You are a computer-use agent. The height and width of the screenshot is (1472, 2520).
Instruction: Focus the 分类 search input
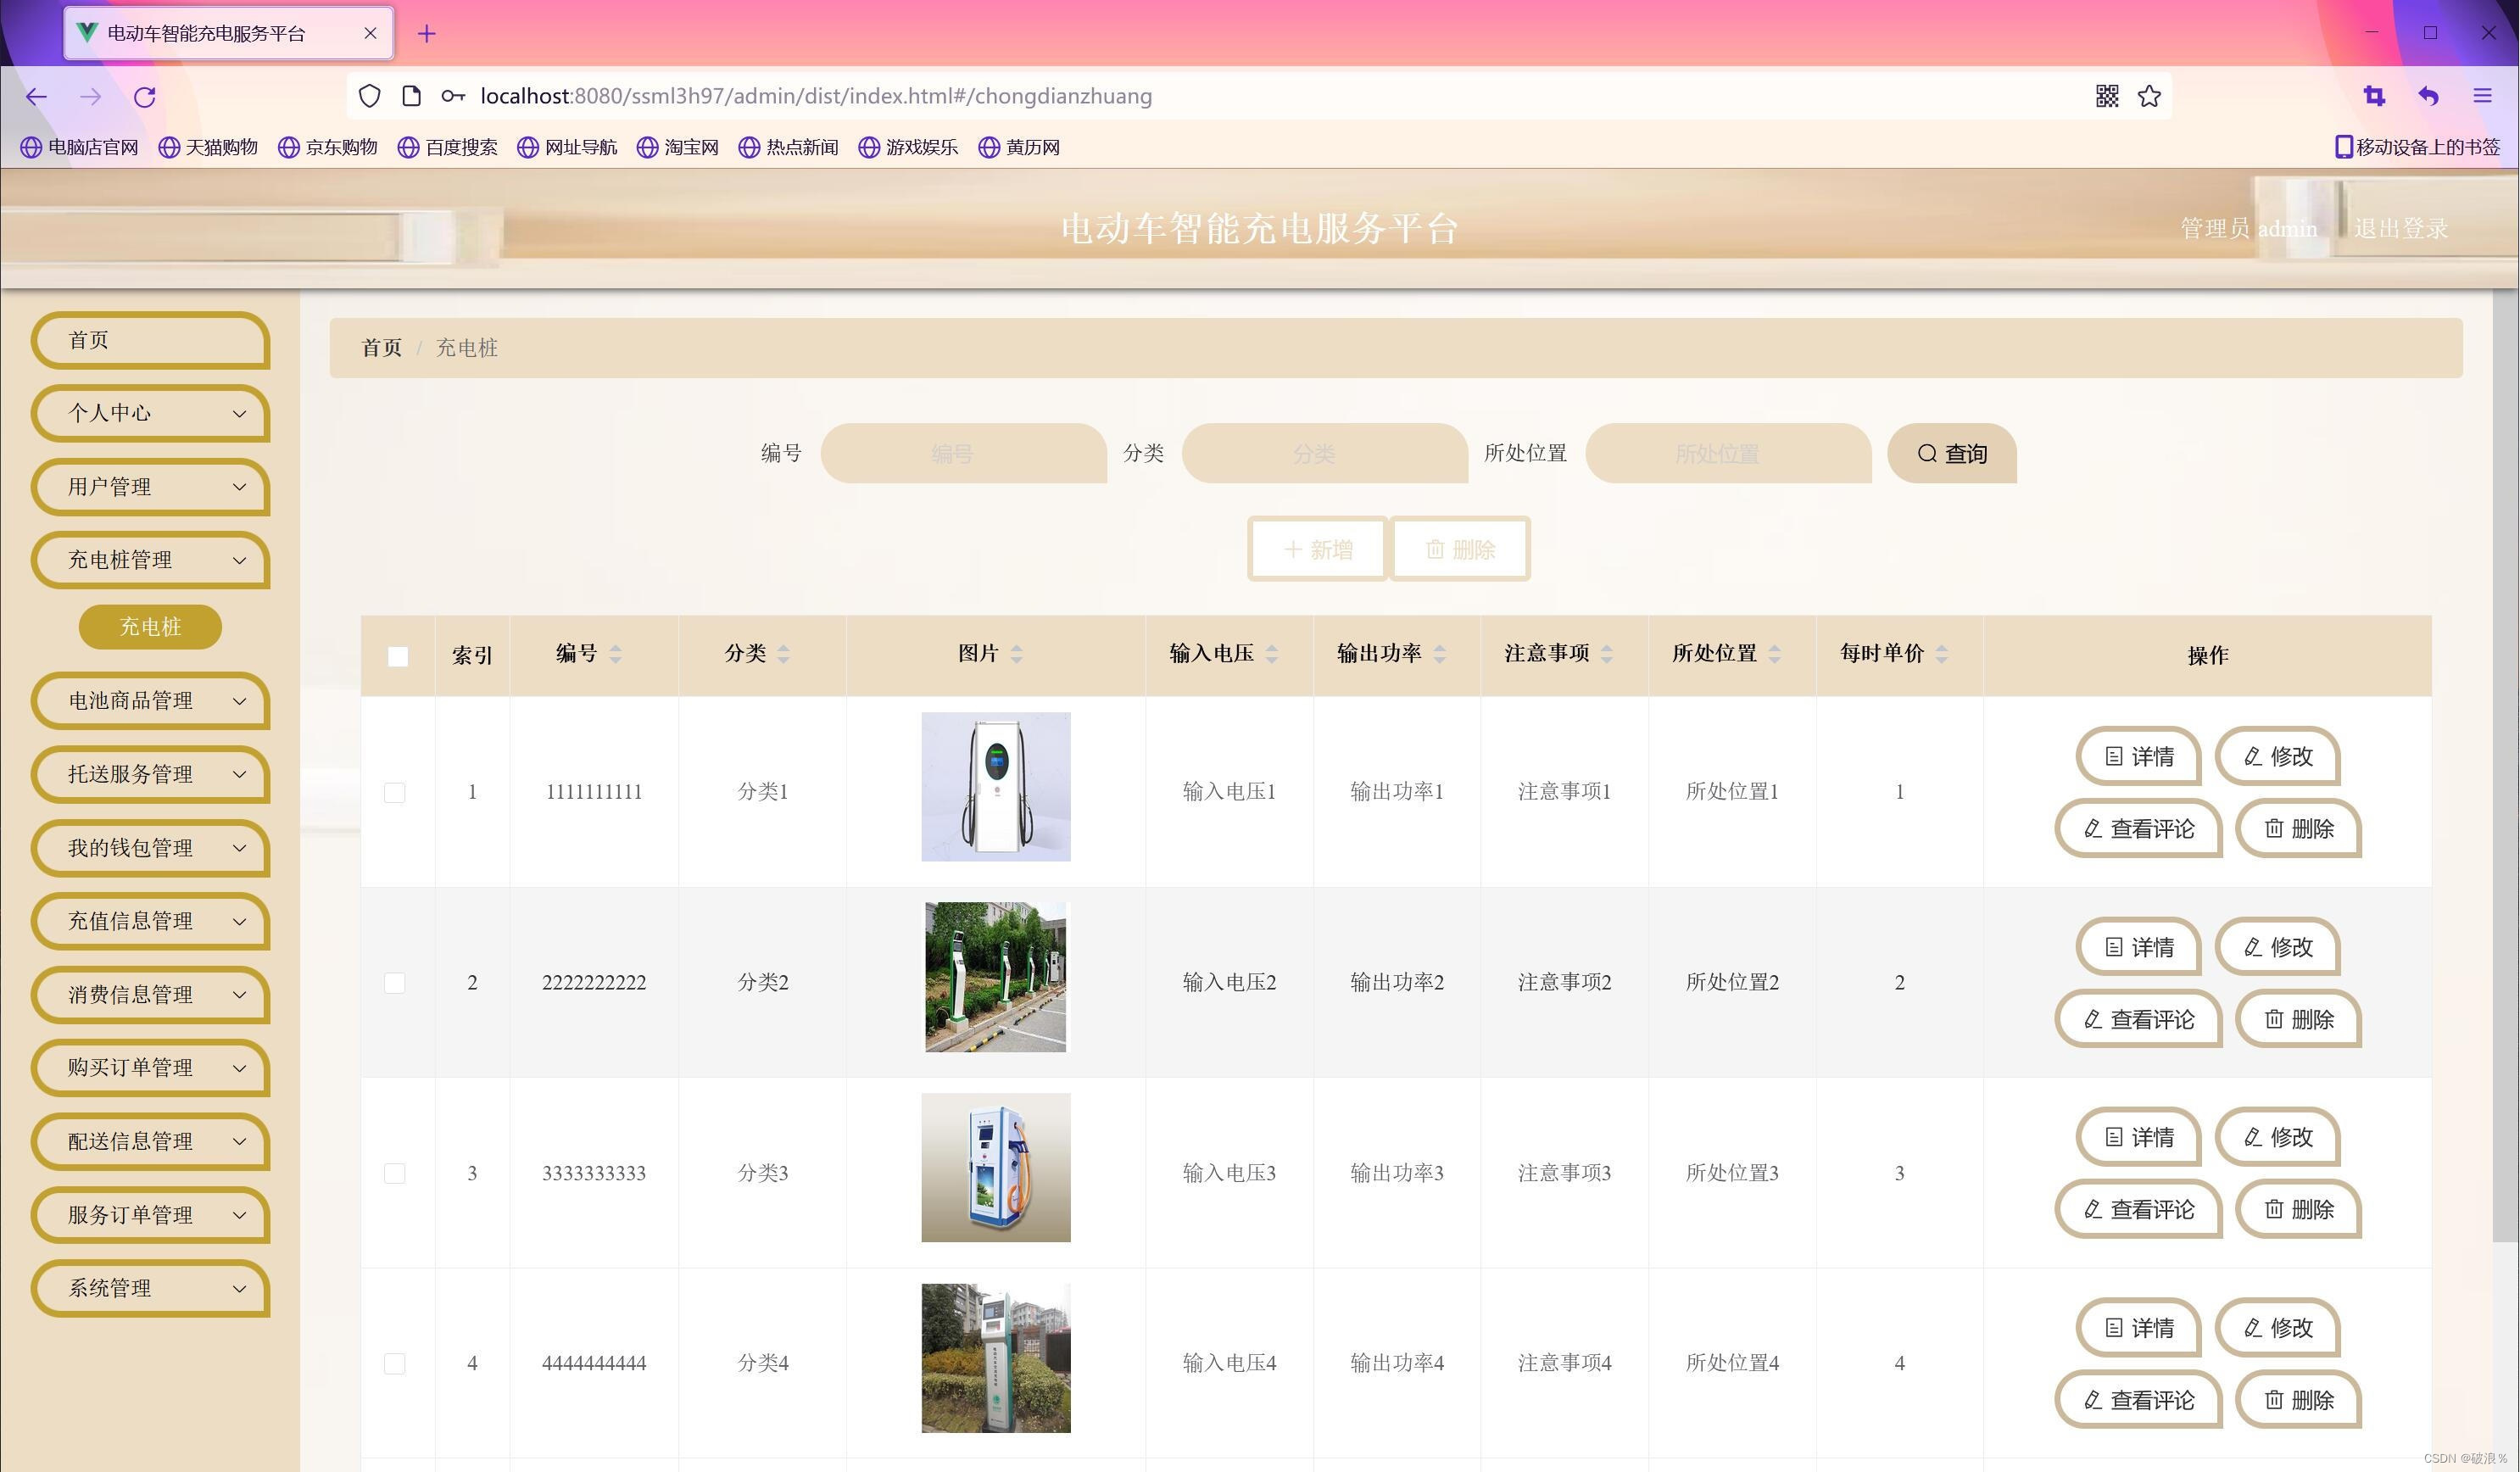1325,453
